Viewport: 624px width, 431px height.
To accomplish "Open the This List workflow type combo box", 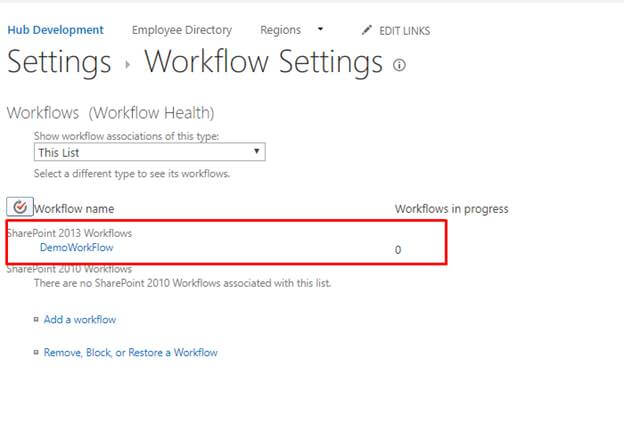I will [x=150, y=152].
